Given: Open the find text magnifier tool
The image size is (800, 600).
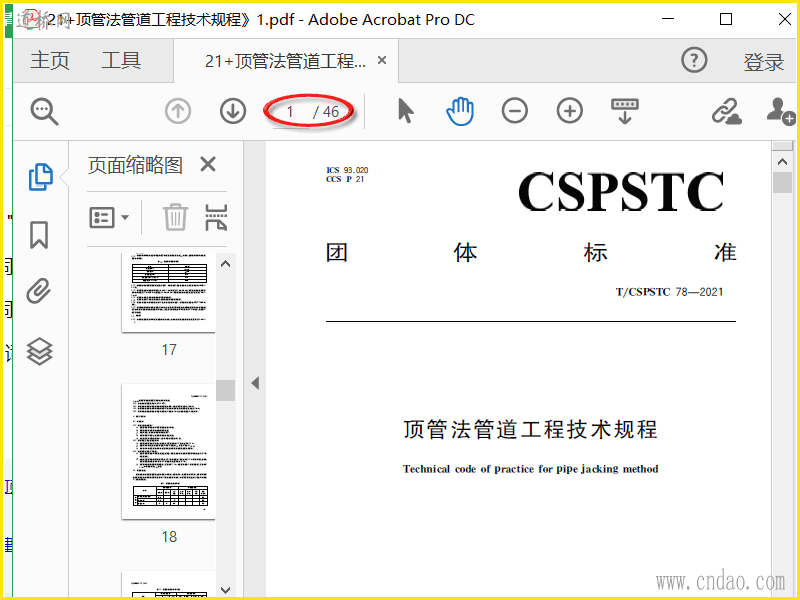Looking at the screenshot, I should tap(44, 112).
